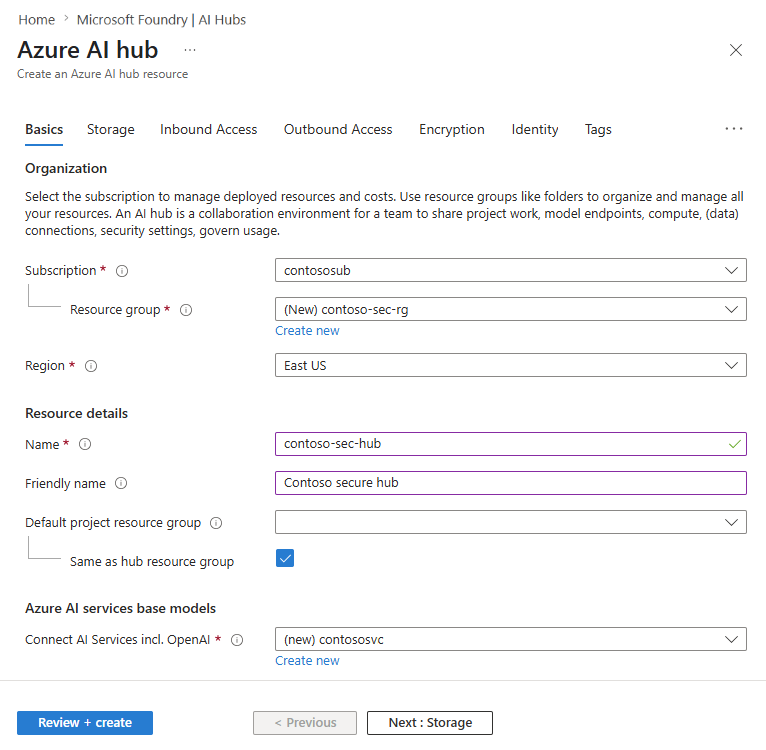Click Create new under Resource group
This screenshot has height=750, width=766.
click(x=307, y=331)
